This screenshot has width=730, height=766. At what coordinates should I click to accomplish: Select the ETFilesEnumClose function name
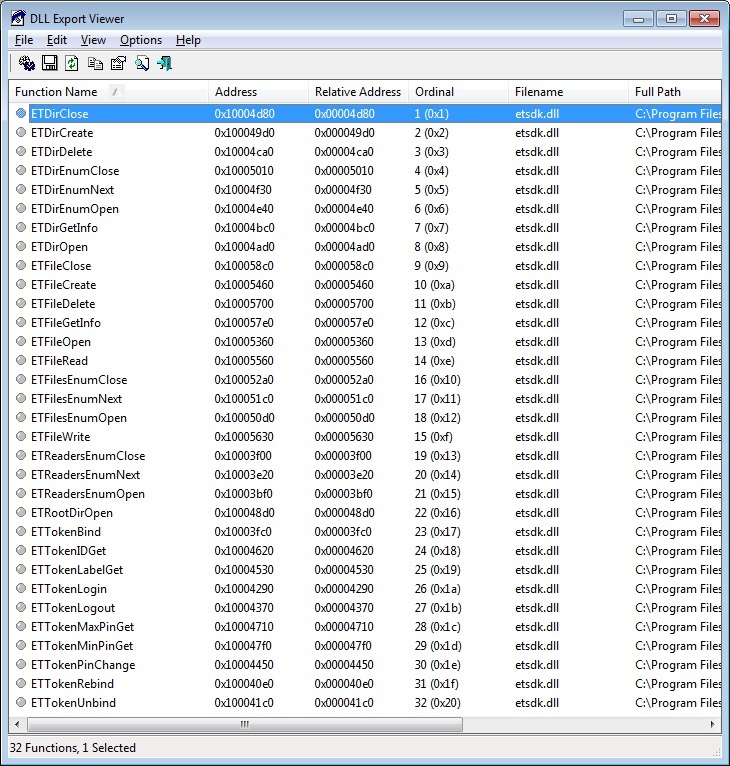point(79,380)
